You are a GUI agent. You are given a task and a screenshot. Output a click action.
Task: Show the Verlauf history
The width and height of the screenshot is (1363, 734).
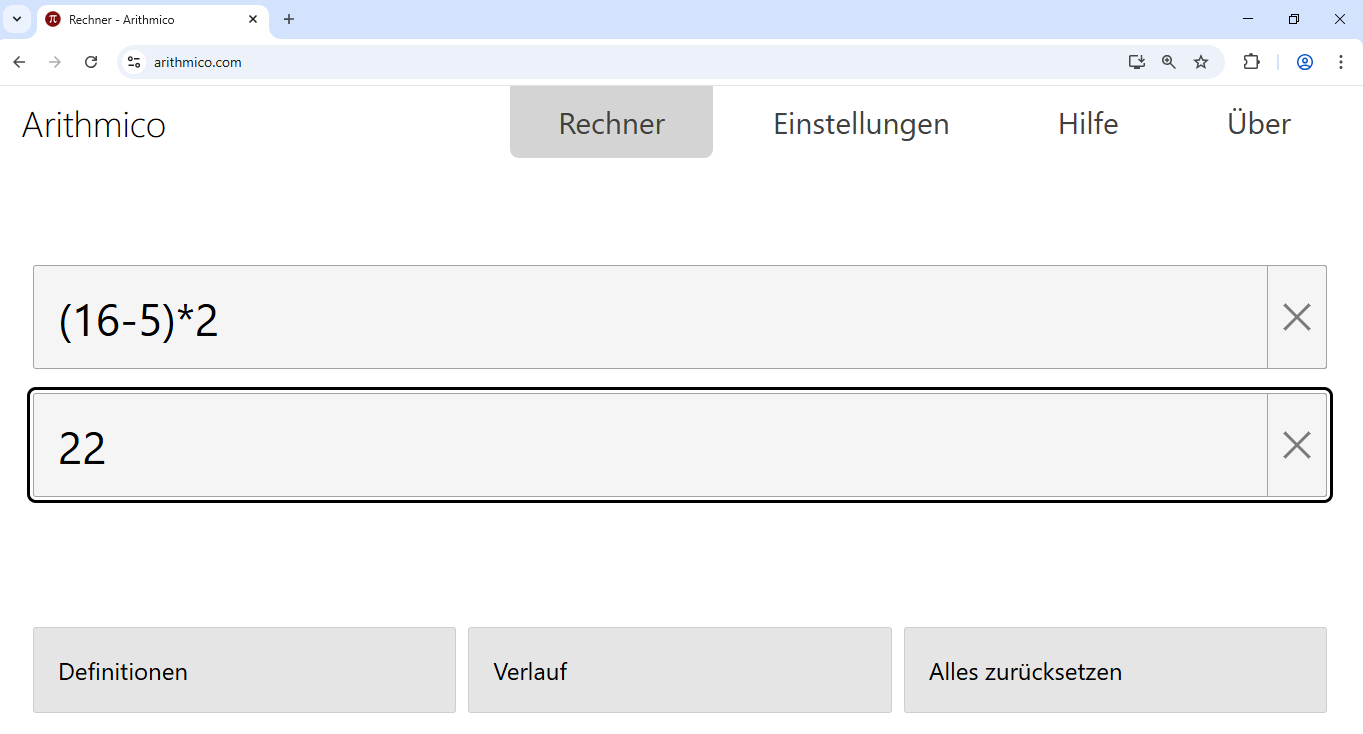point(679,671)
